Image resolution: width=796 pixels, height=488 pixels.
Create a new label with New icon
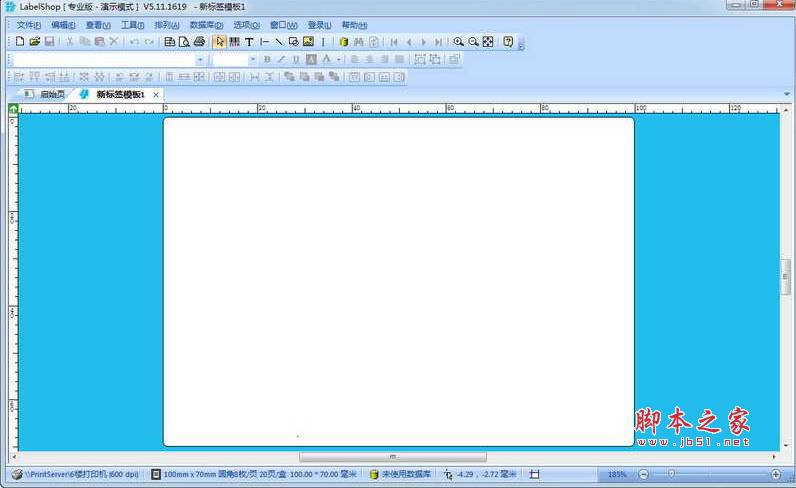[x=20, y=42]
